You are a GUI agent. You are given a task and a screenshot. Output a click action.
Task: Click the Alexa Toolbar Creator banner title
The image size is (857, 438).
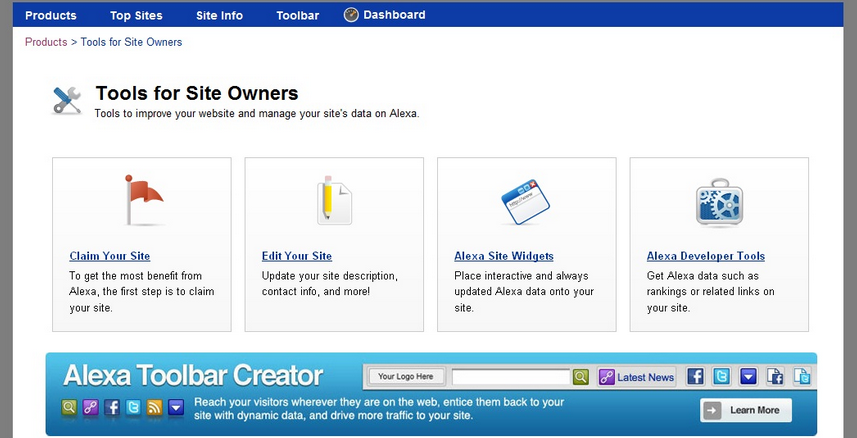coord(193,376)
